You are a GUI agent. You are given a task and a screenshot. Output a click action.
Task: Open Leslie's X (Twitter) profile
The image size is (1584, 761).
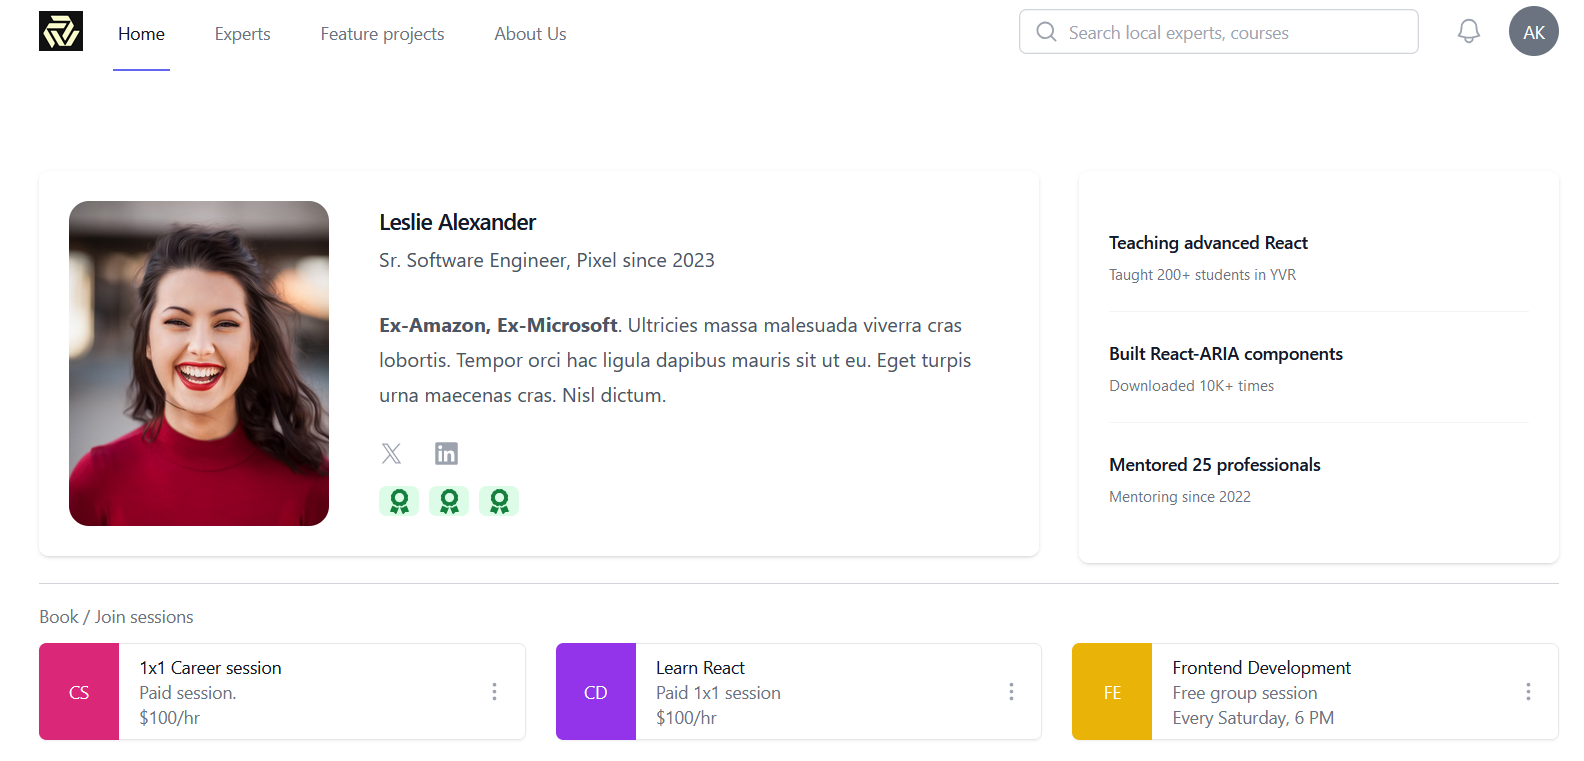click(391, 454)
